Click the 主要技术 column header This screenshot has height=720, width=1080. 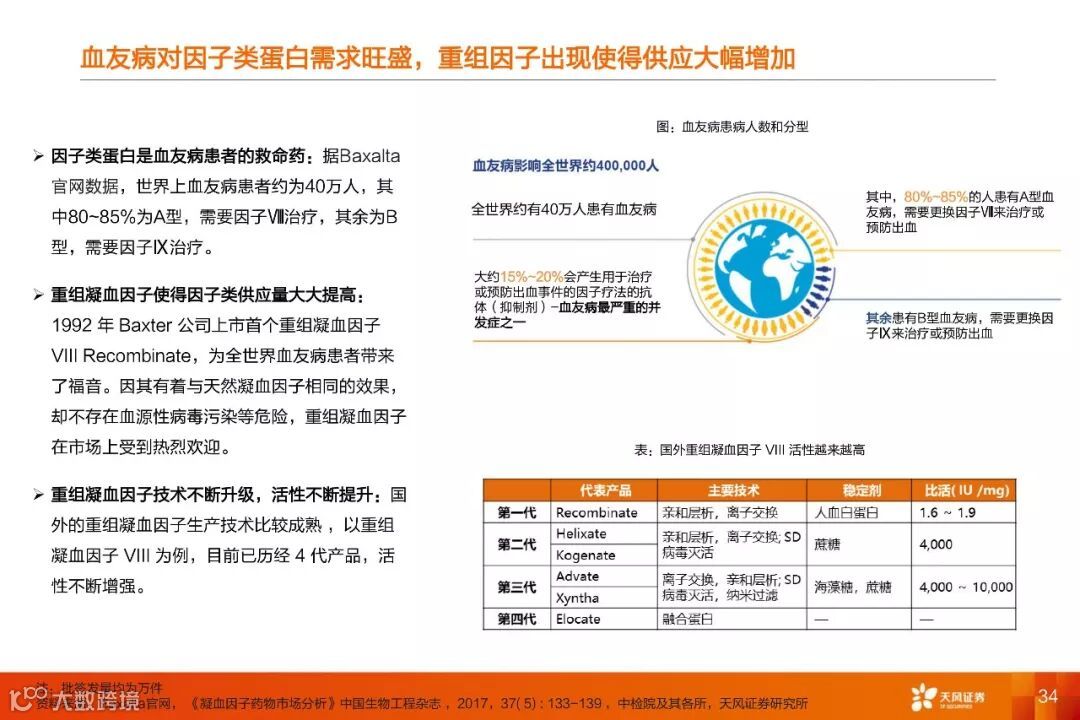[x=733, y=491]
